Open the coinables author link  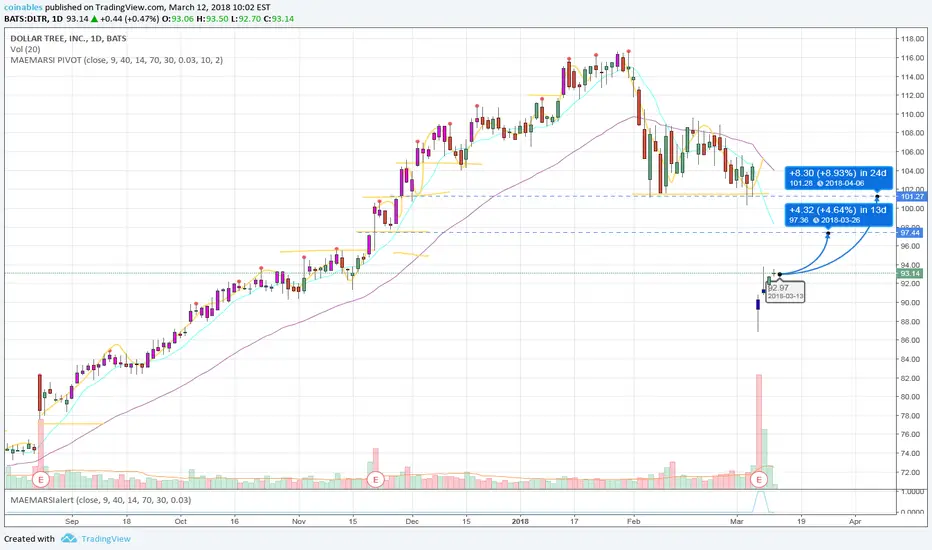pos(23,7)
